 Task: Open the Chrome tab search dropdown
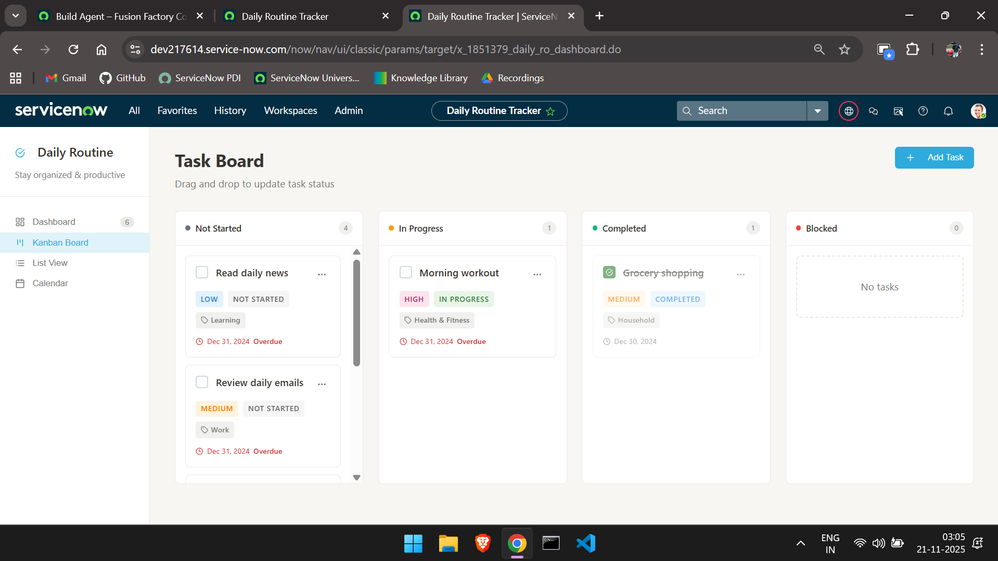click(x=15, y=16)
